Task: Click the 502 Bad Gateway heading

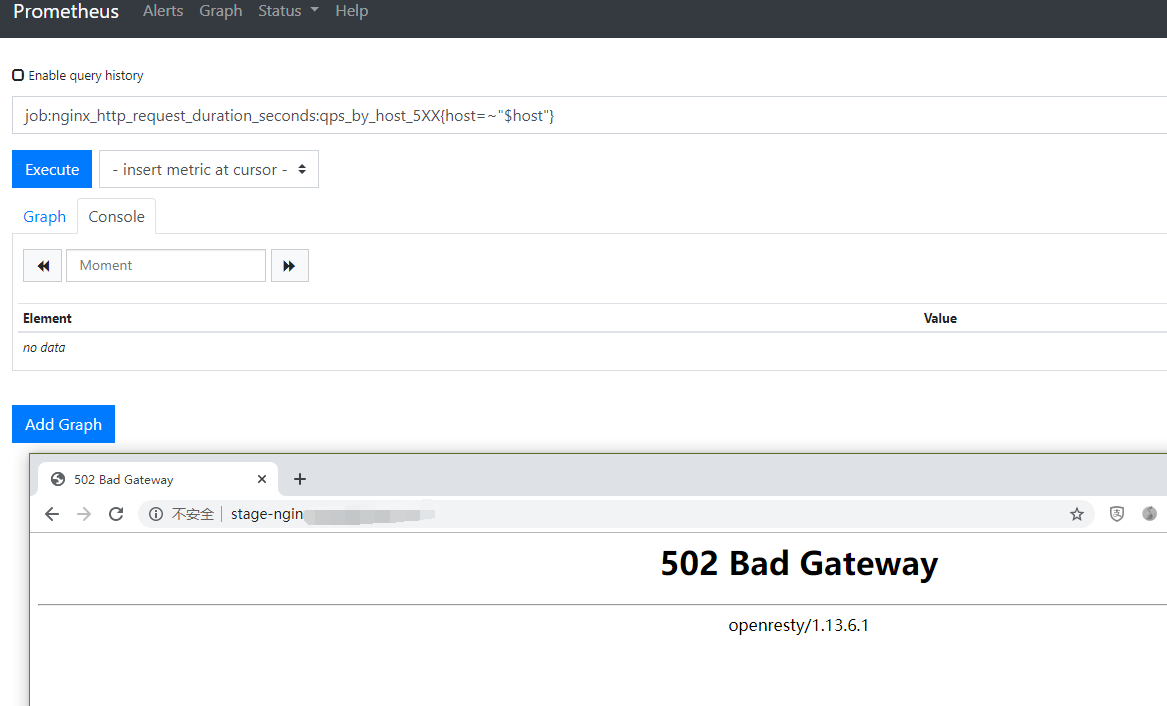Action: [799, 563]
